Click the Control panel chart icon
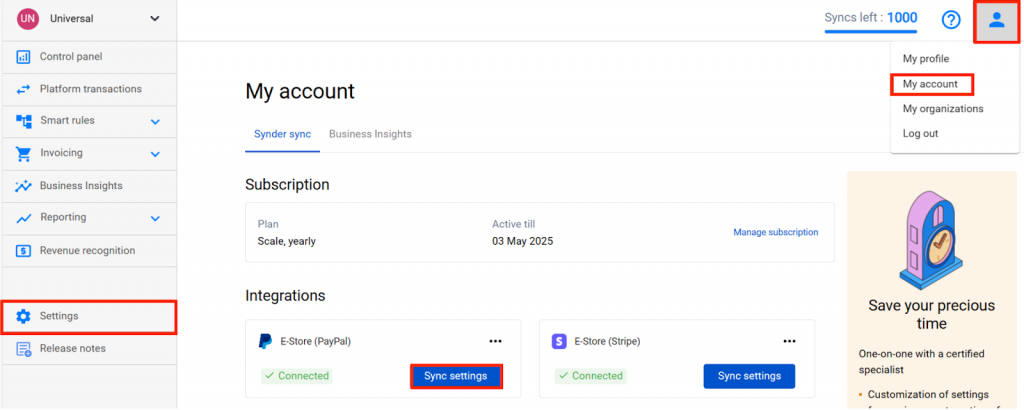Image resolution: width=1024 pixels, height=410 pixels. pyautogui.click(x=23, y=57)
